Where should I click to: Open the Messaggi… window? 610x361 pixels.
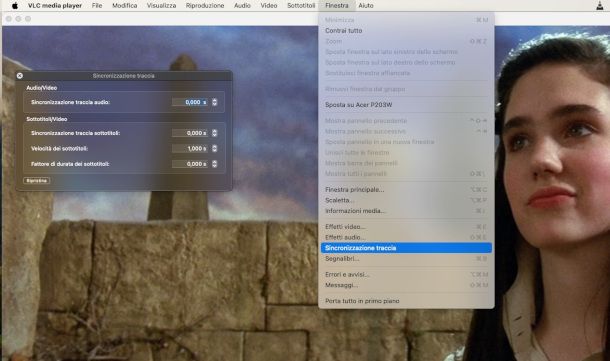tap(406, 285)
